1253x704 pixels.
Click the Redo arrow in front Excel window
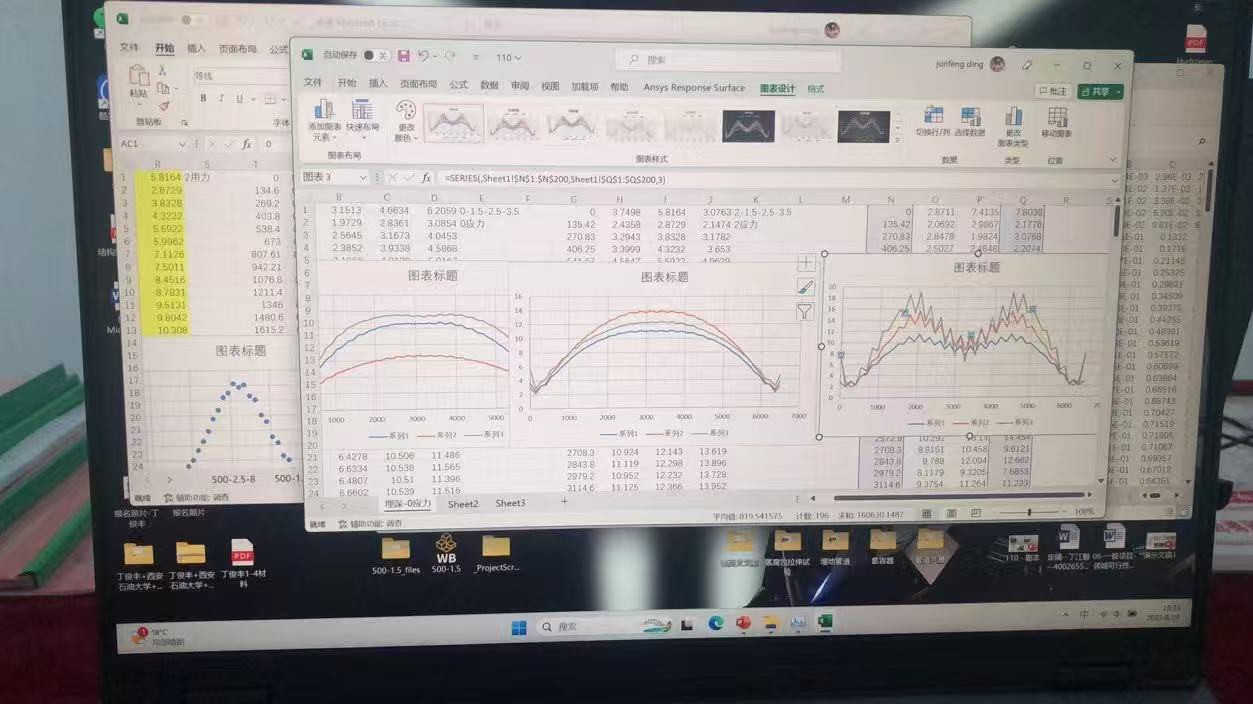[x=450, y=57]
